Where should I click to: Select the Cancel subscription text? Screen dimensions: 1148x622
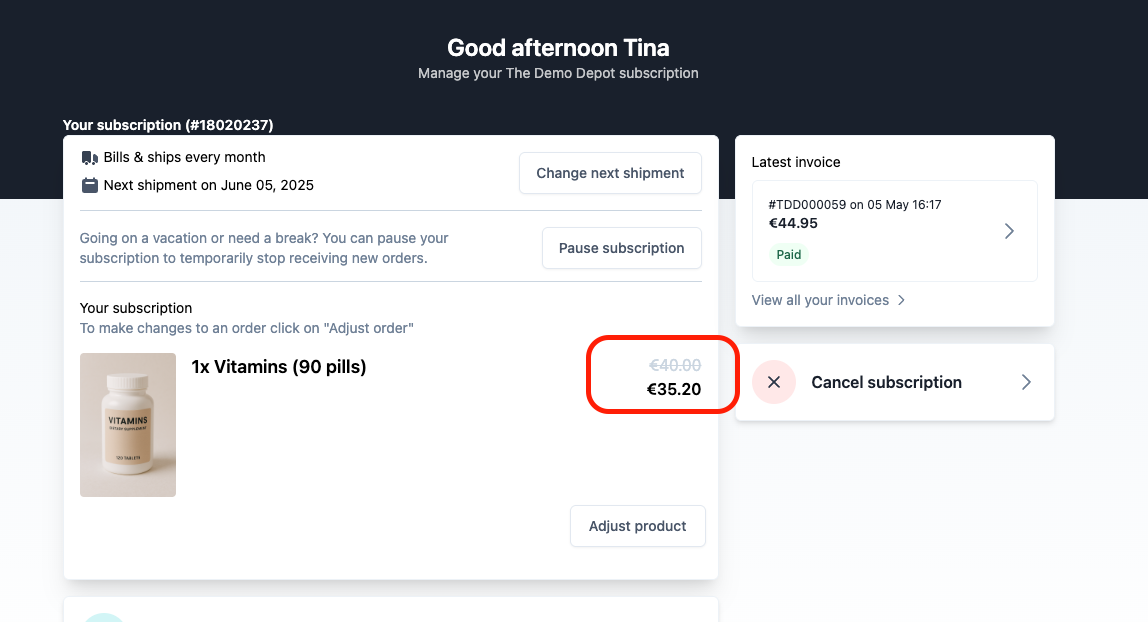tap(886, 382)
